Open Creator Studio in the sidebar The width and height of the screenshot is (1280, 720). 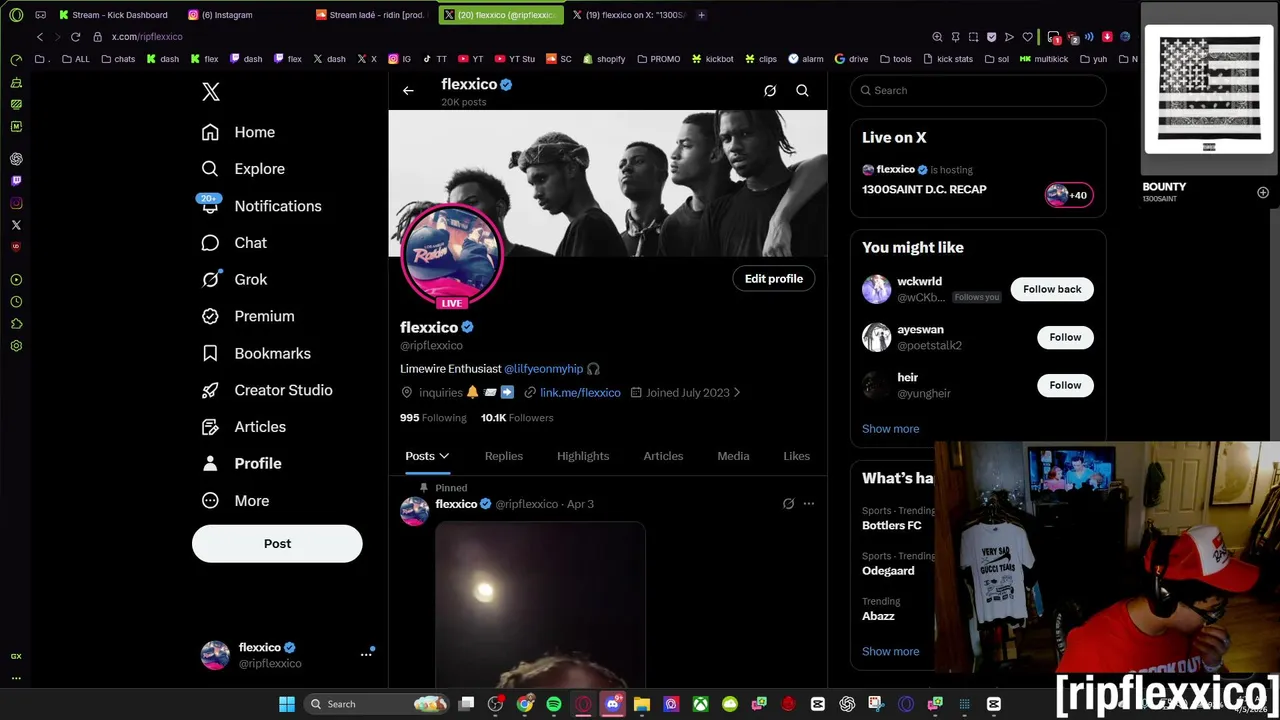point(266,390)
